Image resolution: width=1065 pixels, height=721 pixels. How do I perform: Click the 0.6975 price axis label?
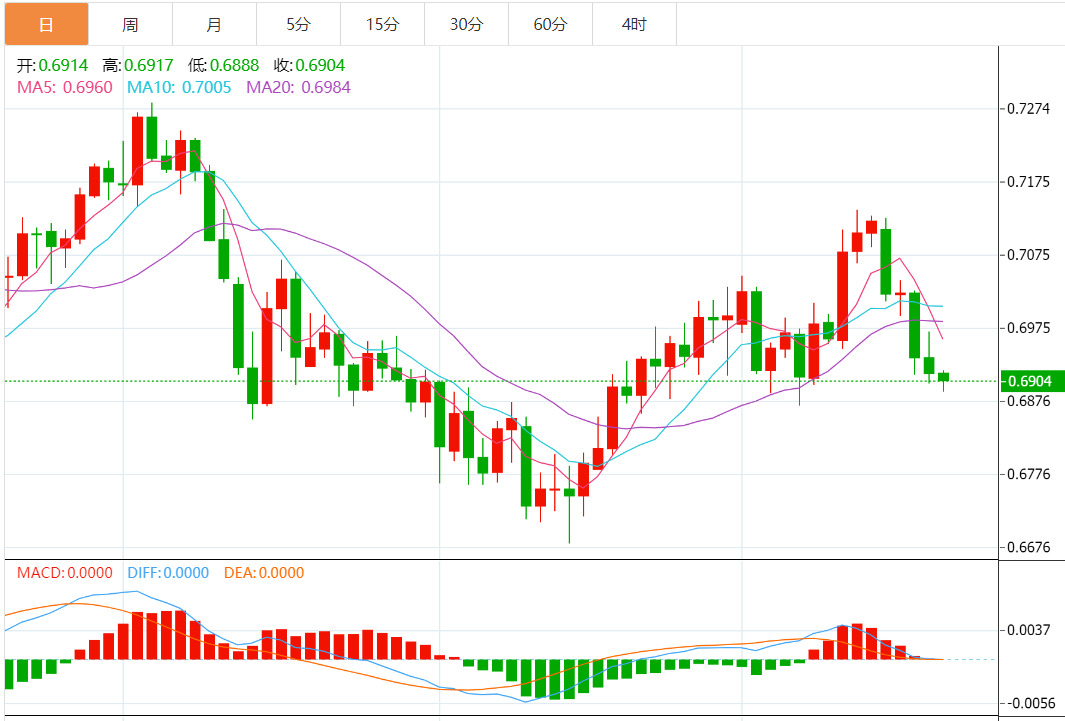(1031, 328)
